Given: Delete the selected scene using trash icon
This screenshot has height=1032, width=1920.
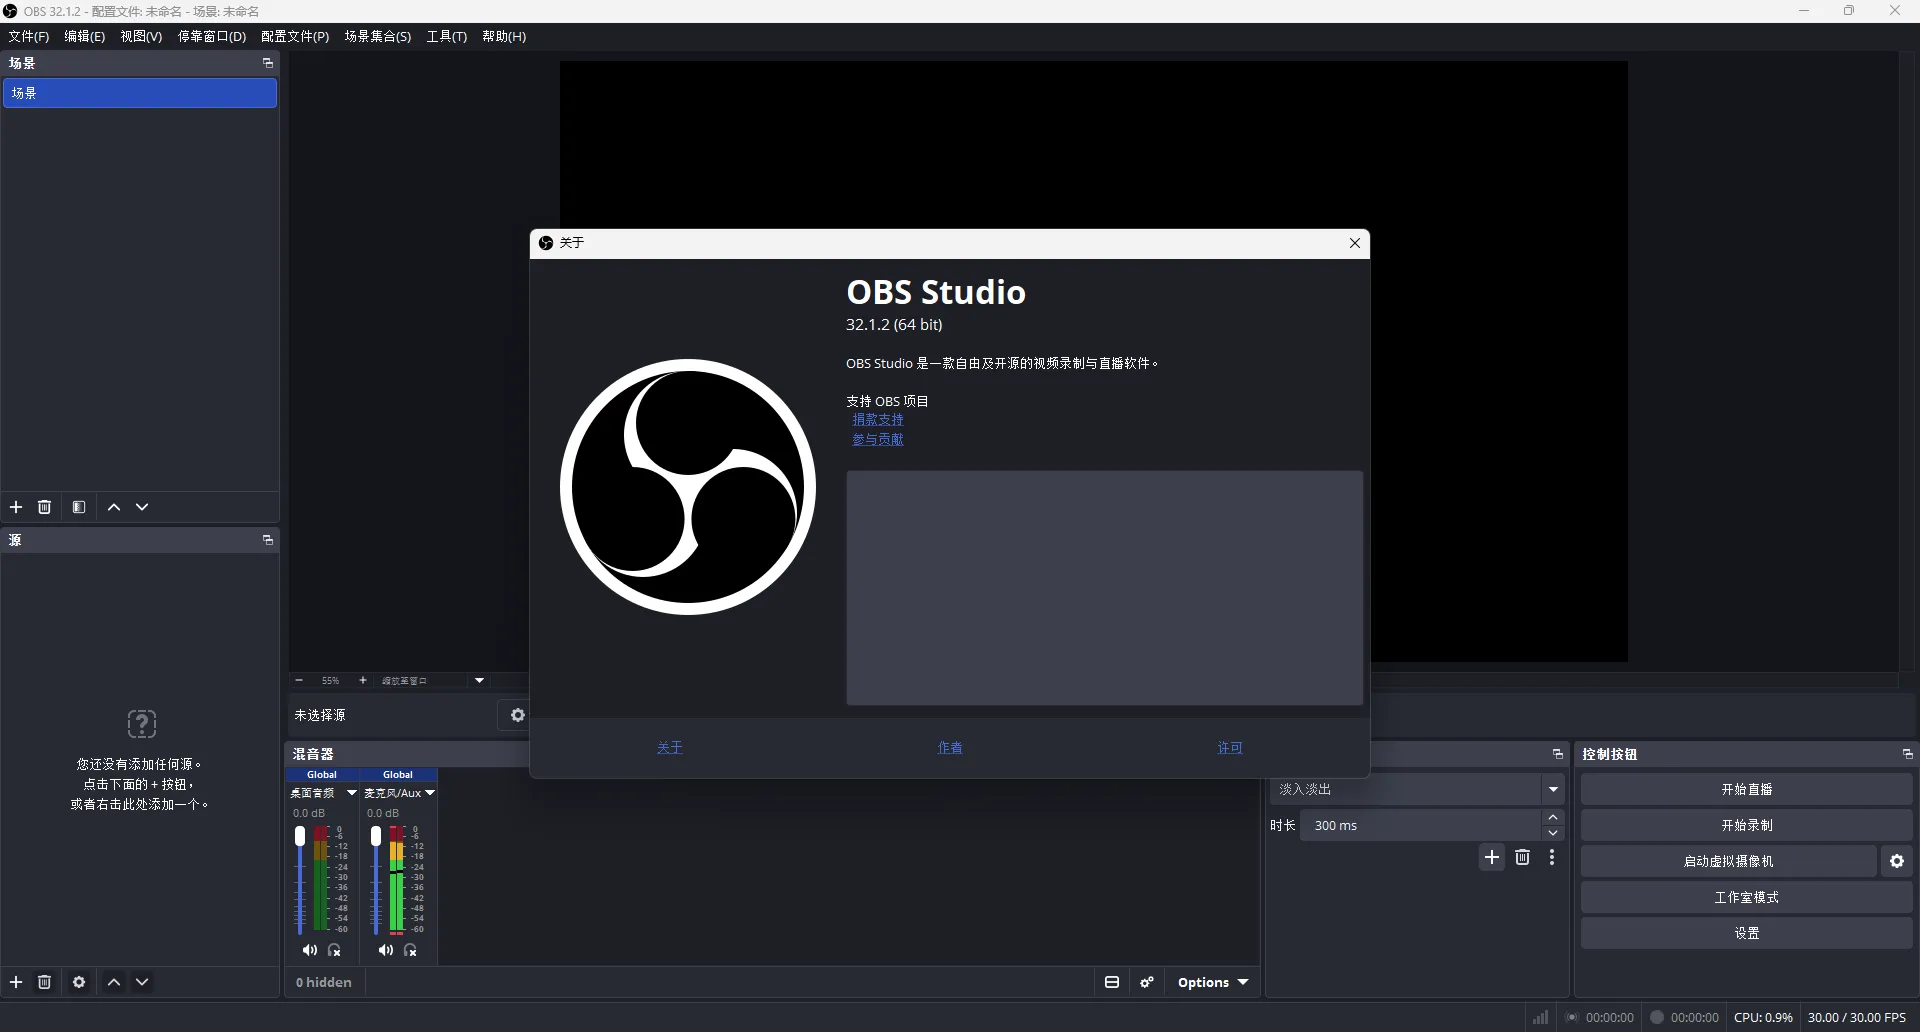Looking at the screenshot, I should (44, 507).
